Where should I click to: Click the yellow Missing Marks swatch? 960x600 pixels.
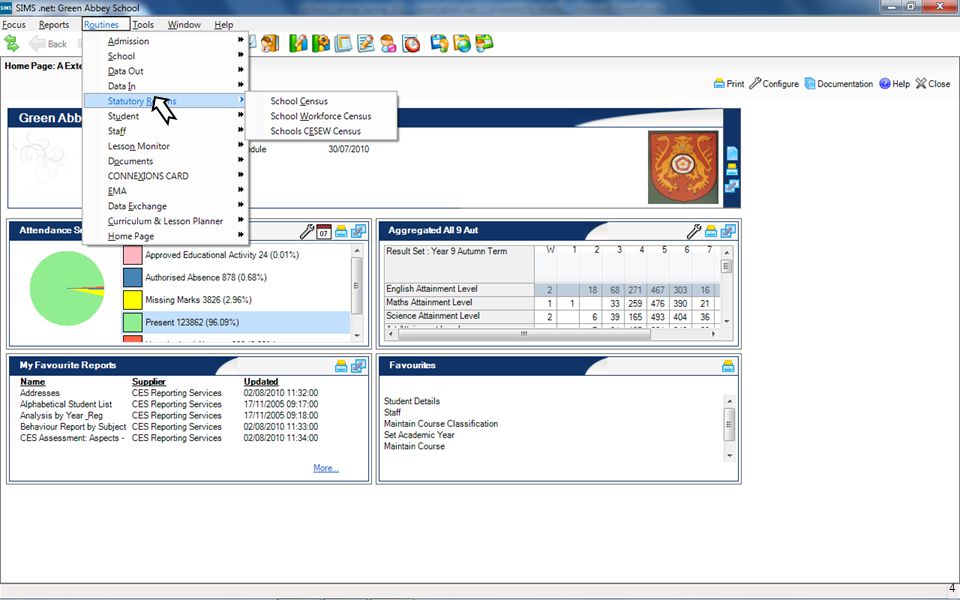(x=133, y=300)
